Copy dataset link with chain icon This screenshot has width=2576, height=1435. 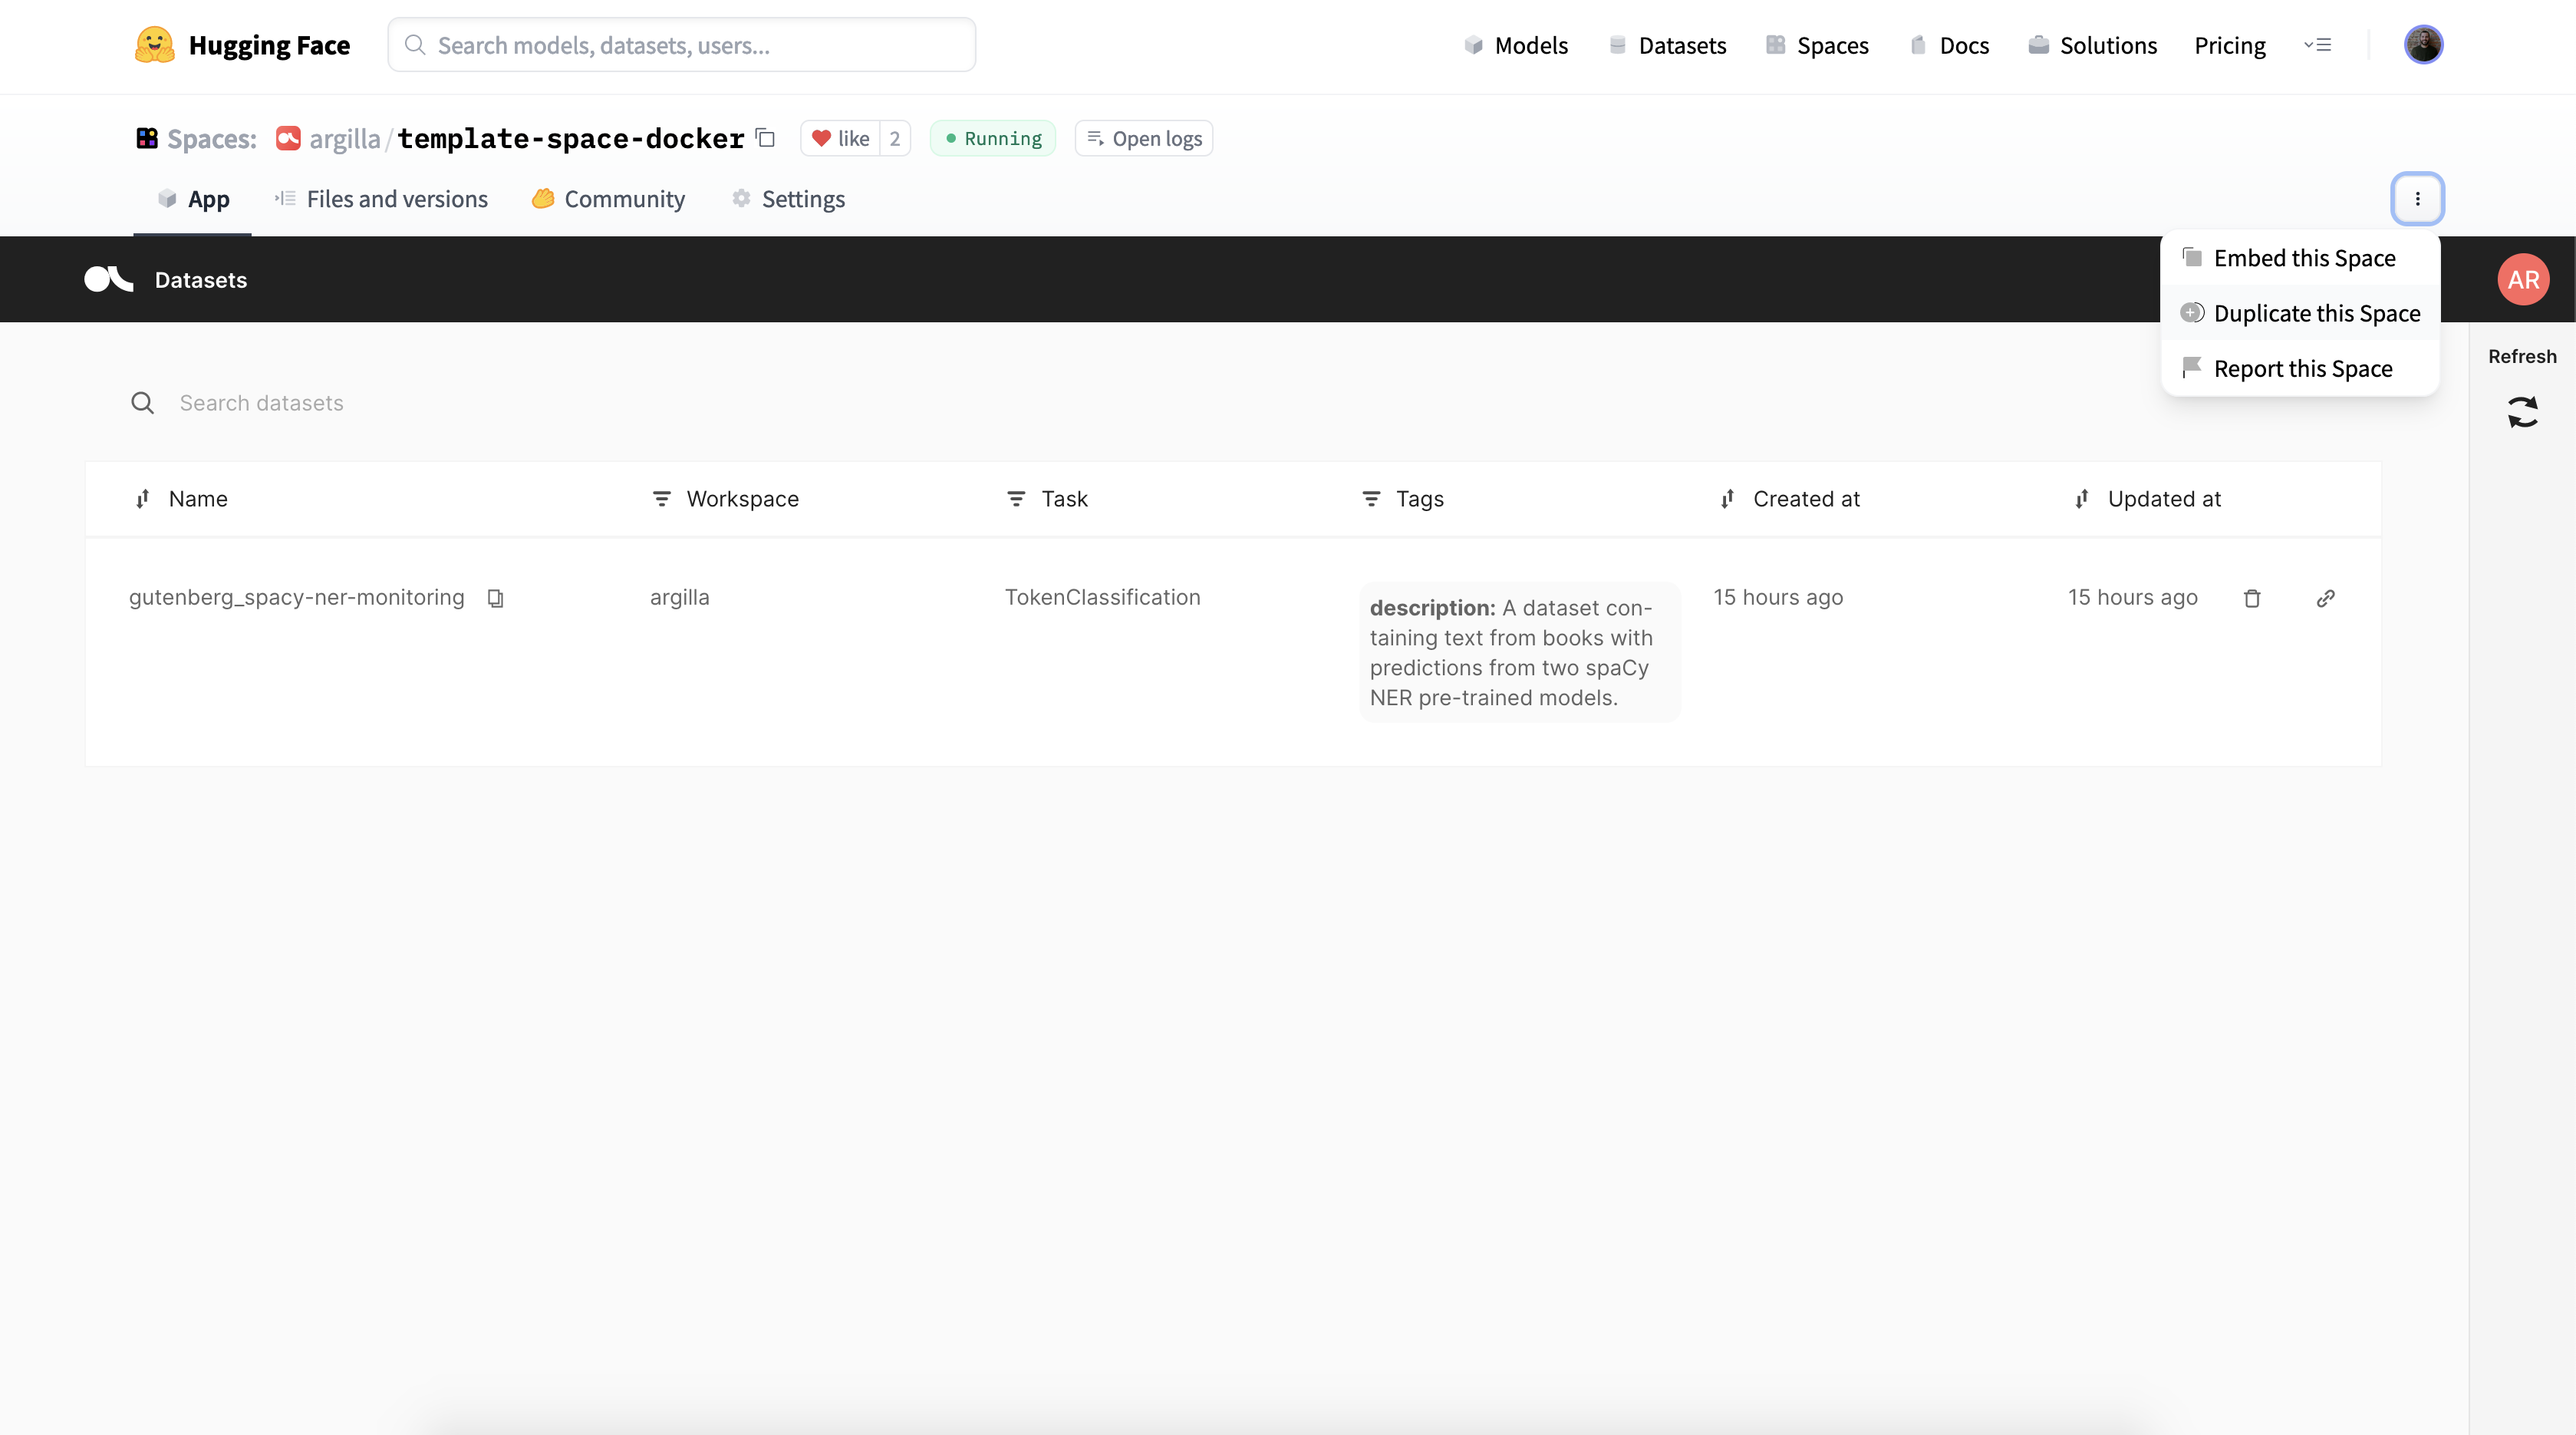(2326, 598)
